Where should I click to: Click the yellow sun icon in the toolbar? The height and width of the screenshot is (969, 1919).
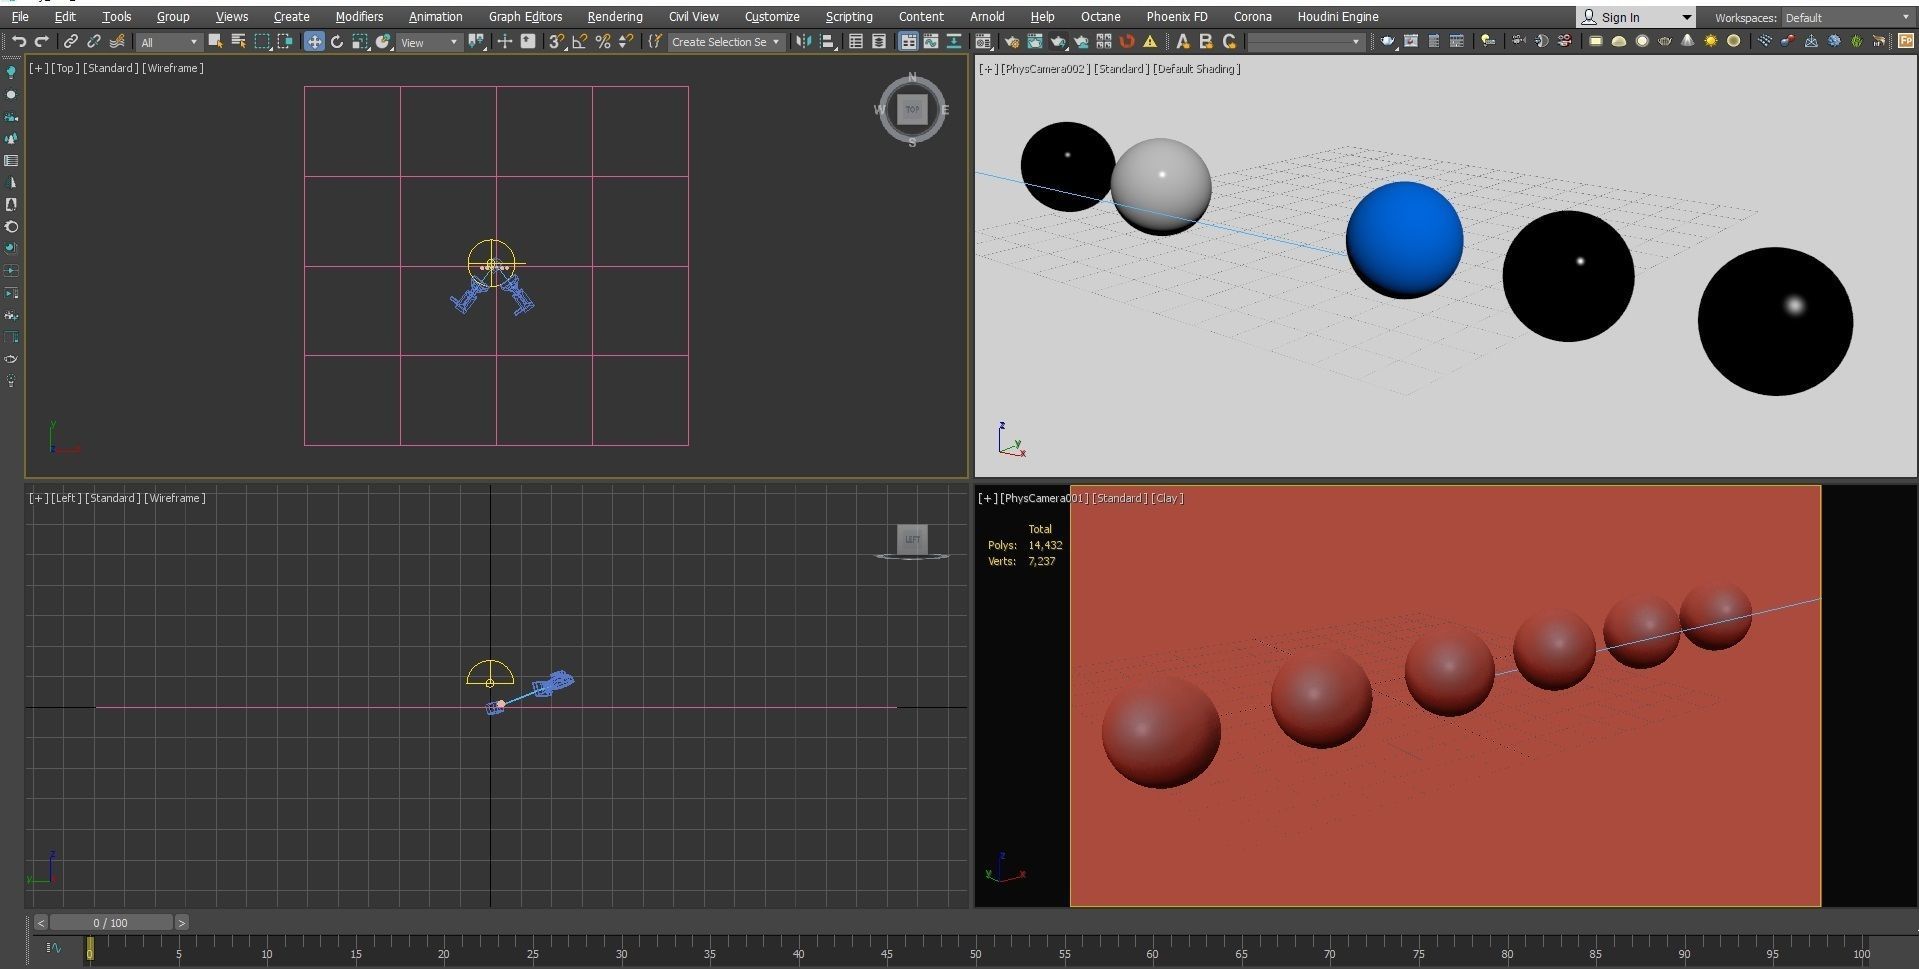click(x=1711, y=41)
